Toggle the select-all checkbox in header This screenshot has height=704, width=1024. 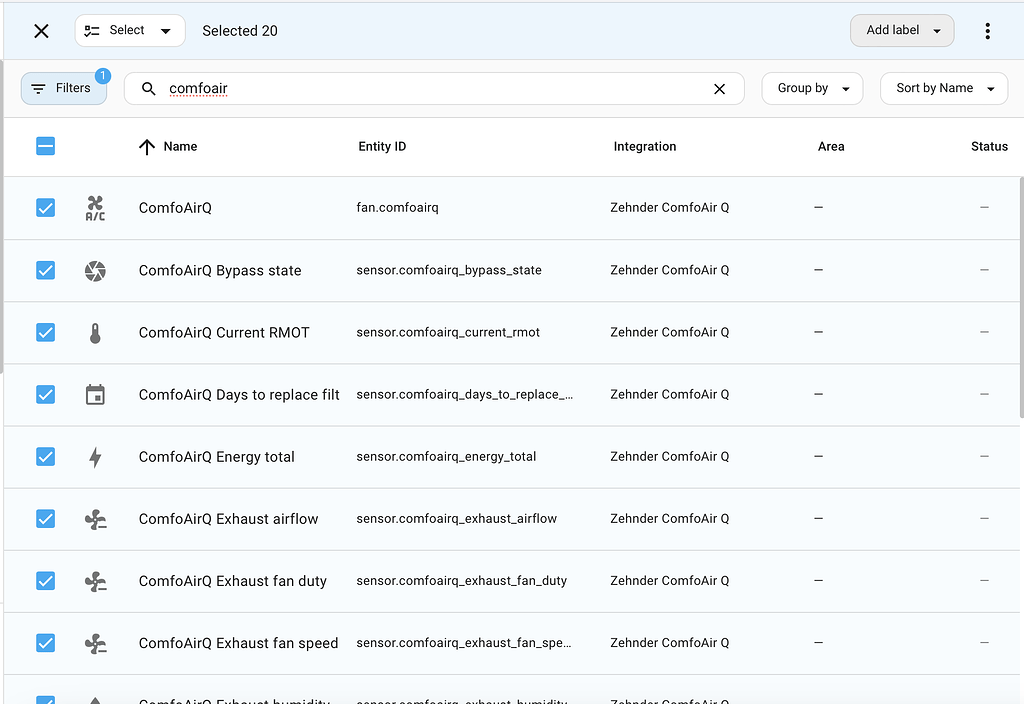click(45, 146)
